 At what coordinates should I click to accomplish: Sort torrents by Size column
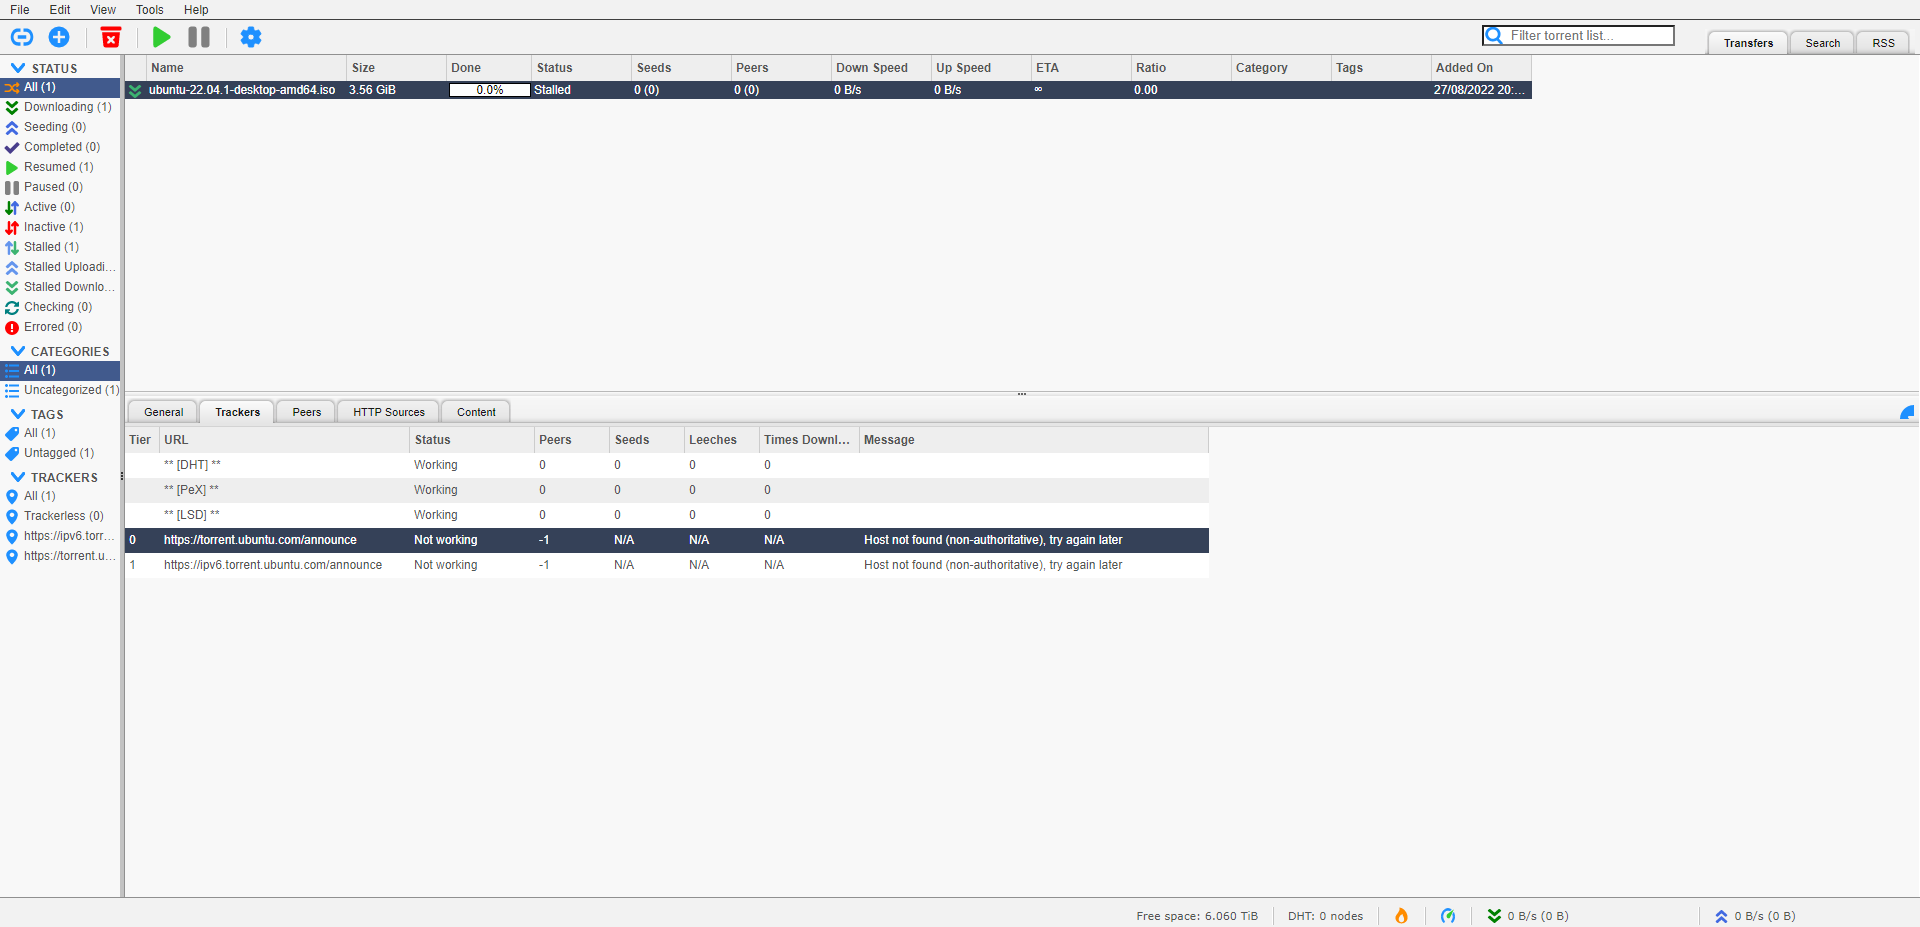(396, 68)
